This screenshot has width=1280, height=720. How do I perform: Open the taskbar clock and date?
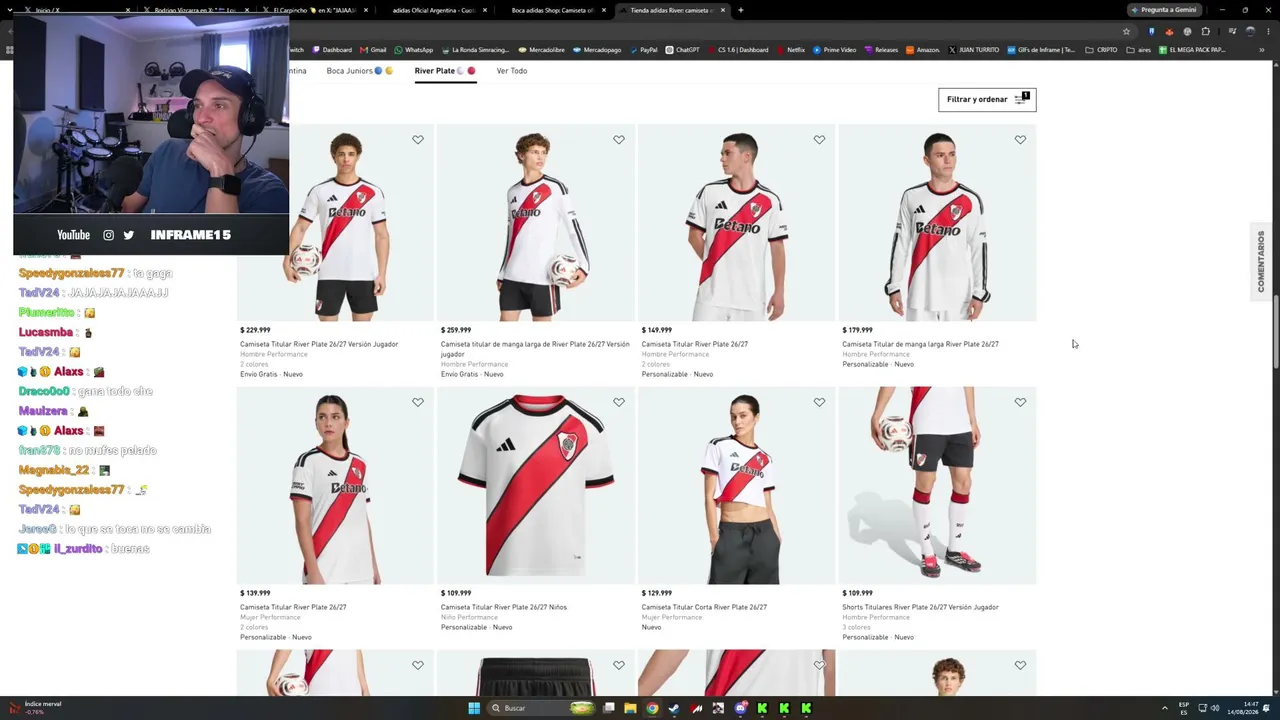[x=1243, y=708]
